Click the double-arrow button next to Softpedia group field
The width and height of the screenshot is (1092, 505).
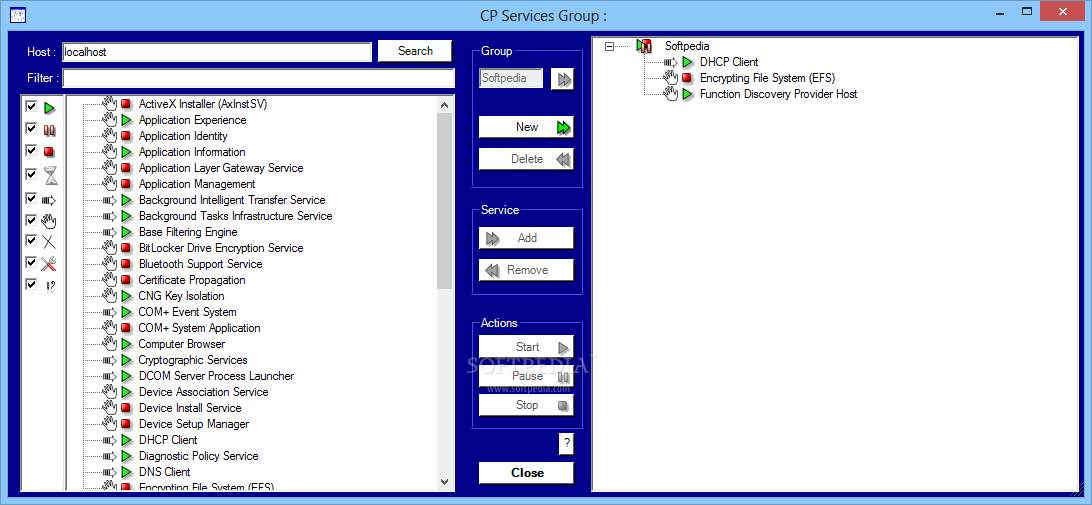pos(562,79)
